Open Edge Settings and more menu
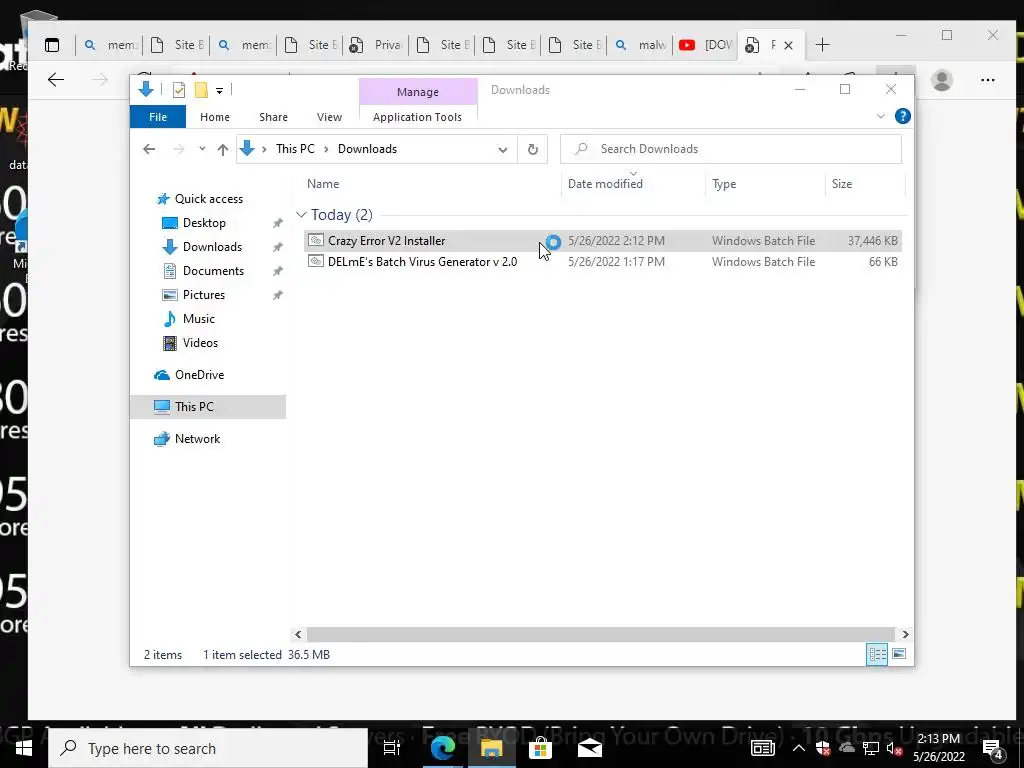The image size is (1024, 768). 987,80
